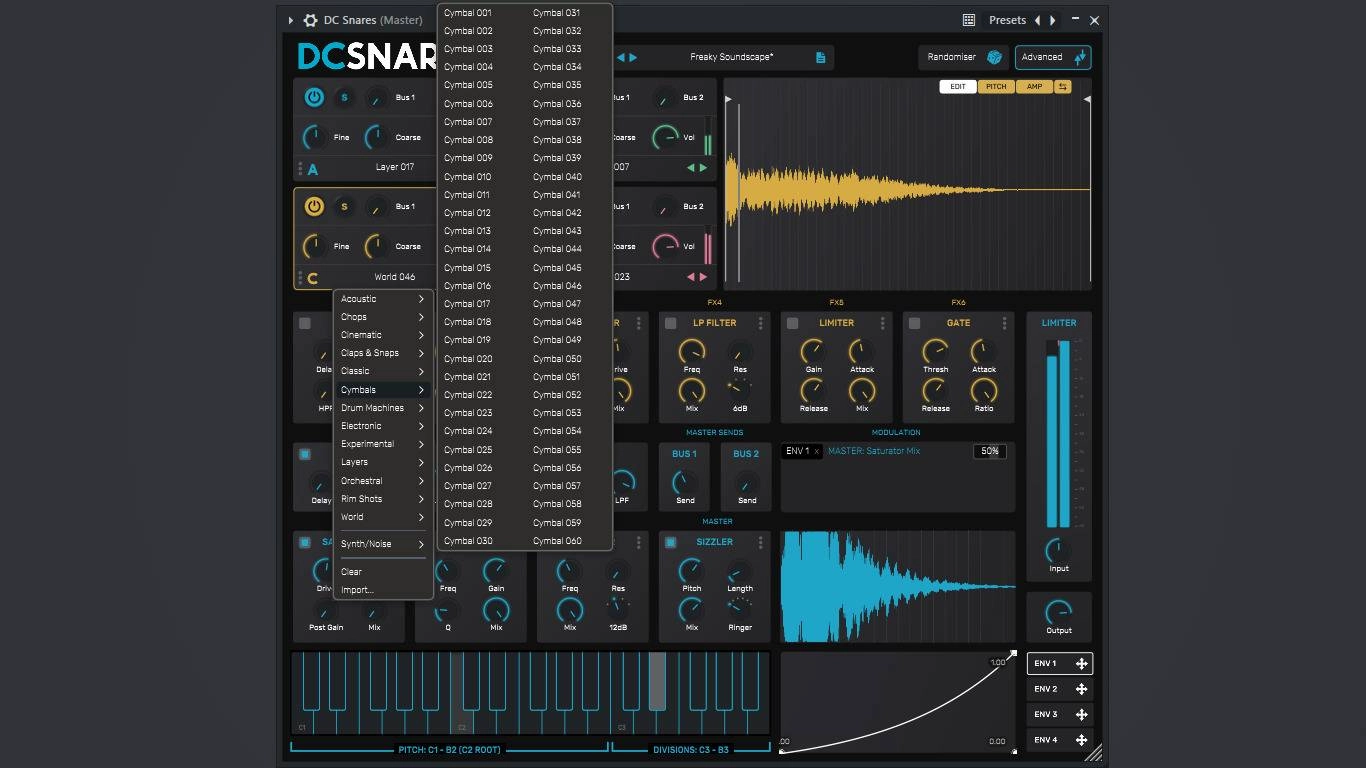
Task: Select Cymbal 015 from the list
Action: 468,268
